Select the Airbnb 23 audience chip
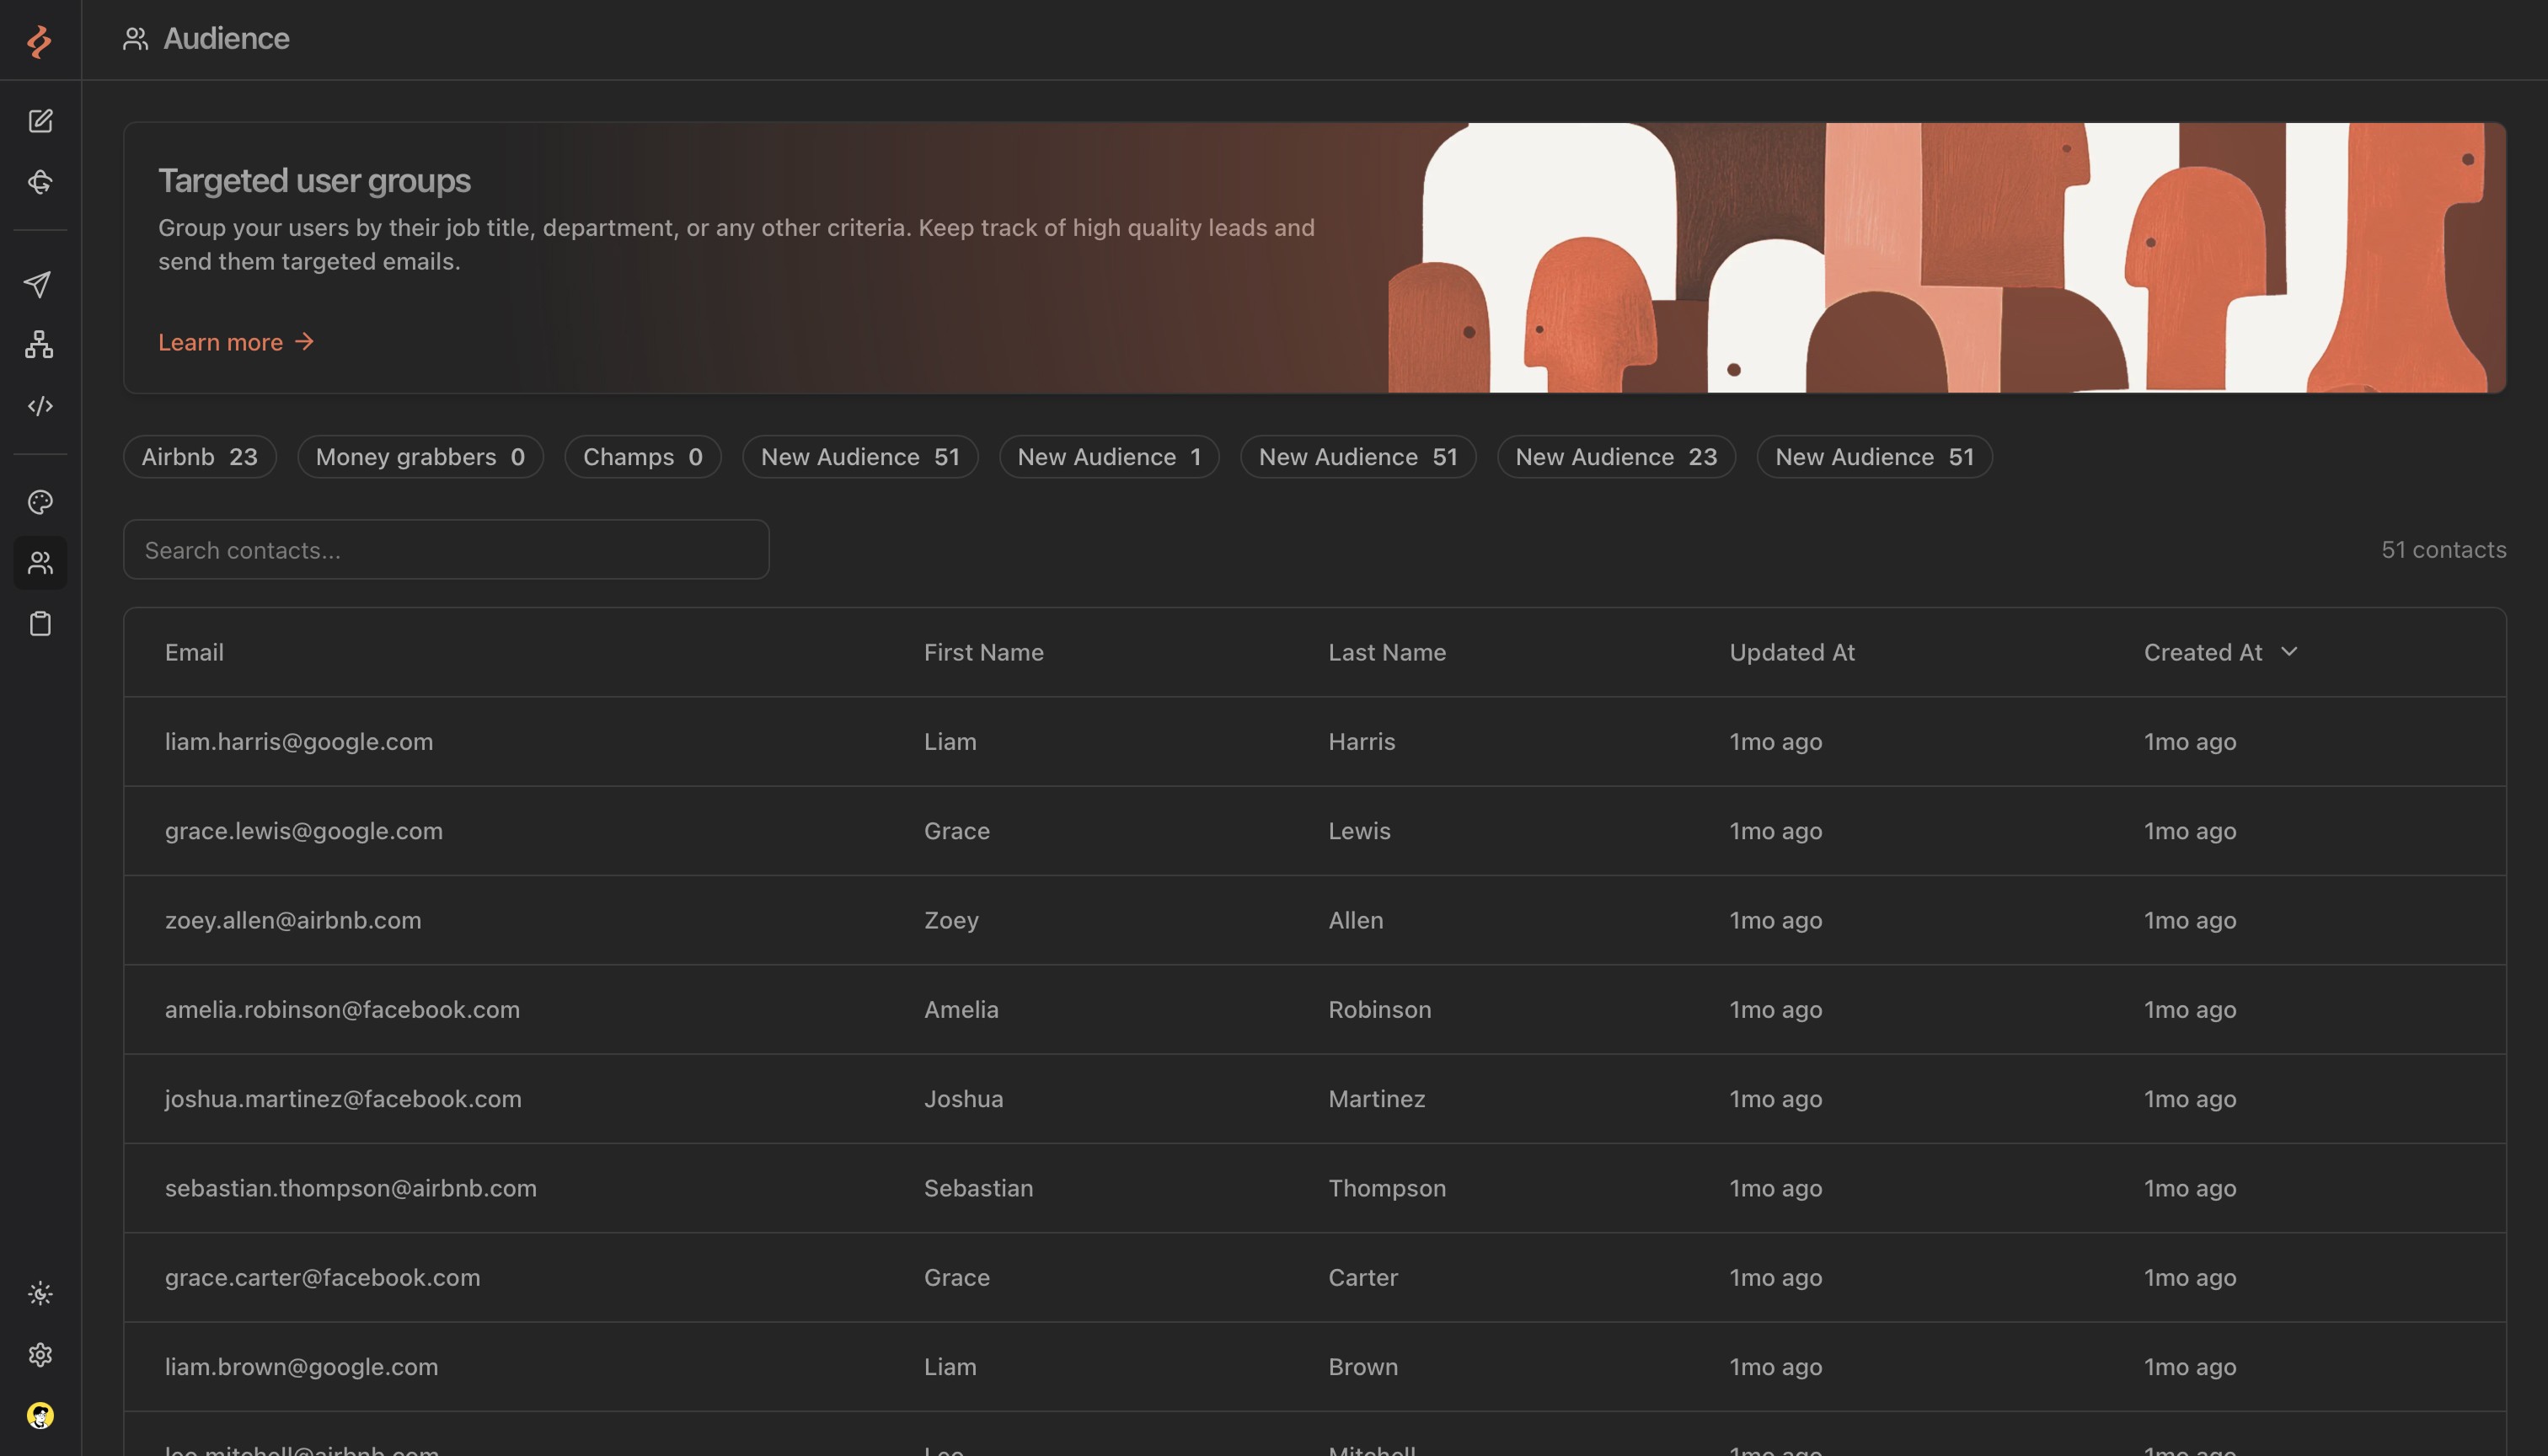The width and height of the screenshot is (2548, 1456). click(200, 457)
